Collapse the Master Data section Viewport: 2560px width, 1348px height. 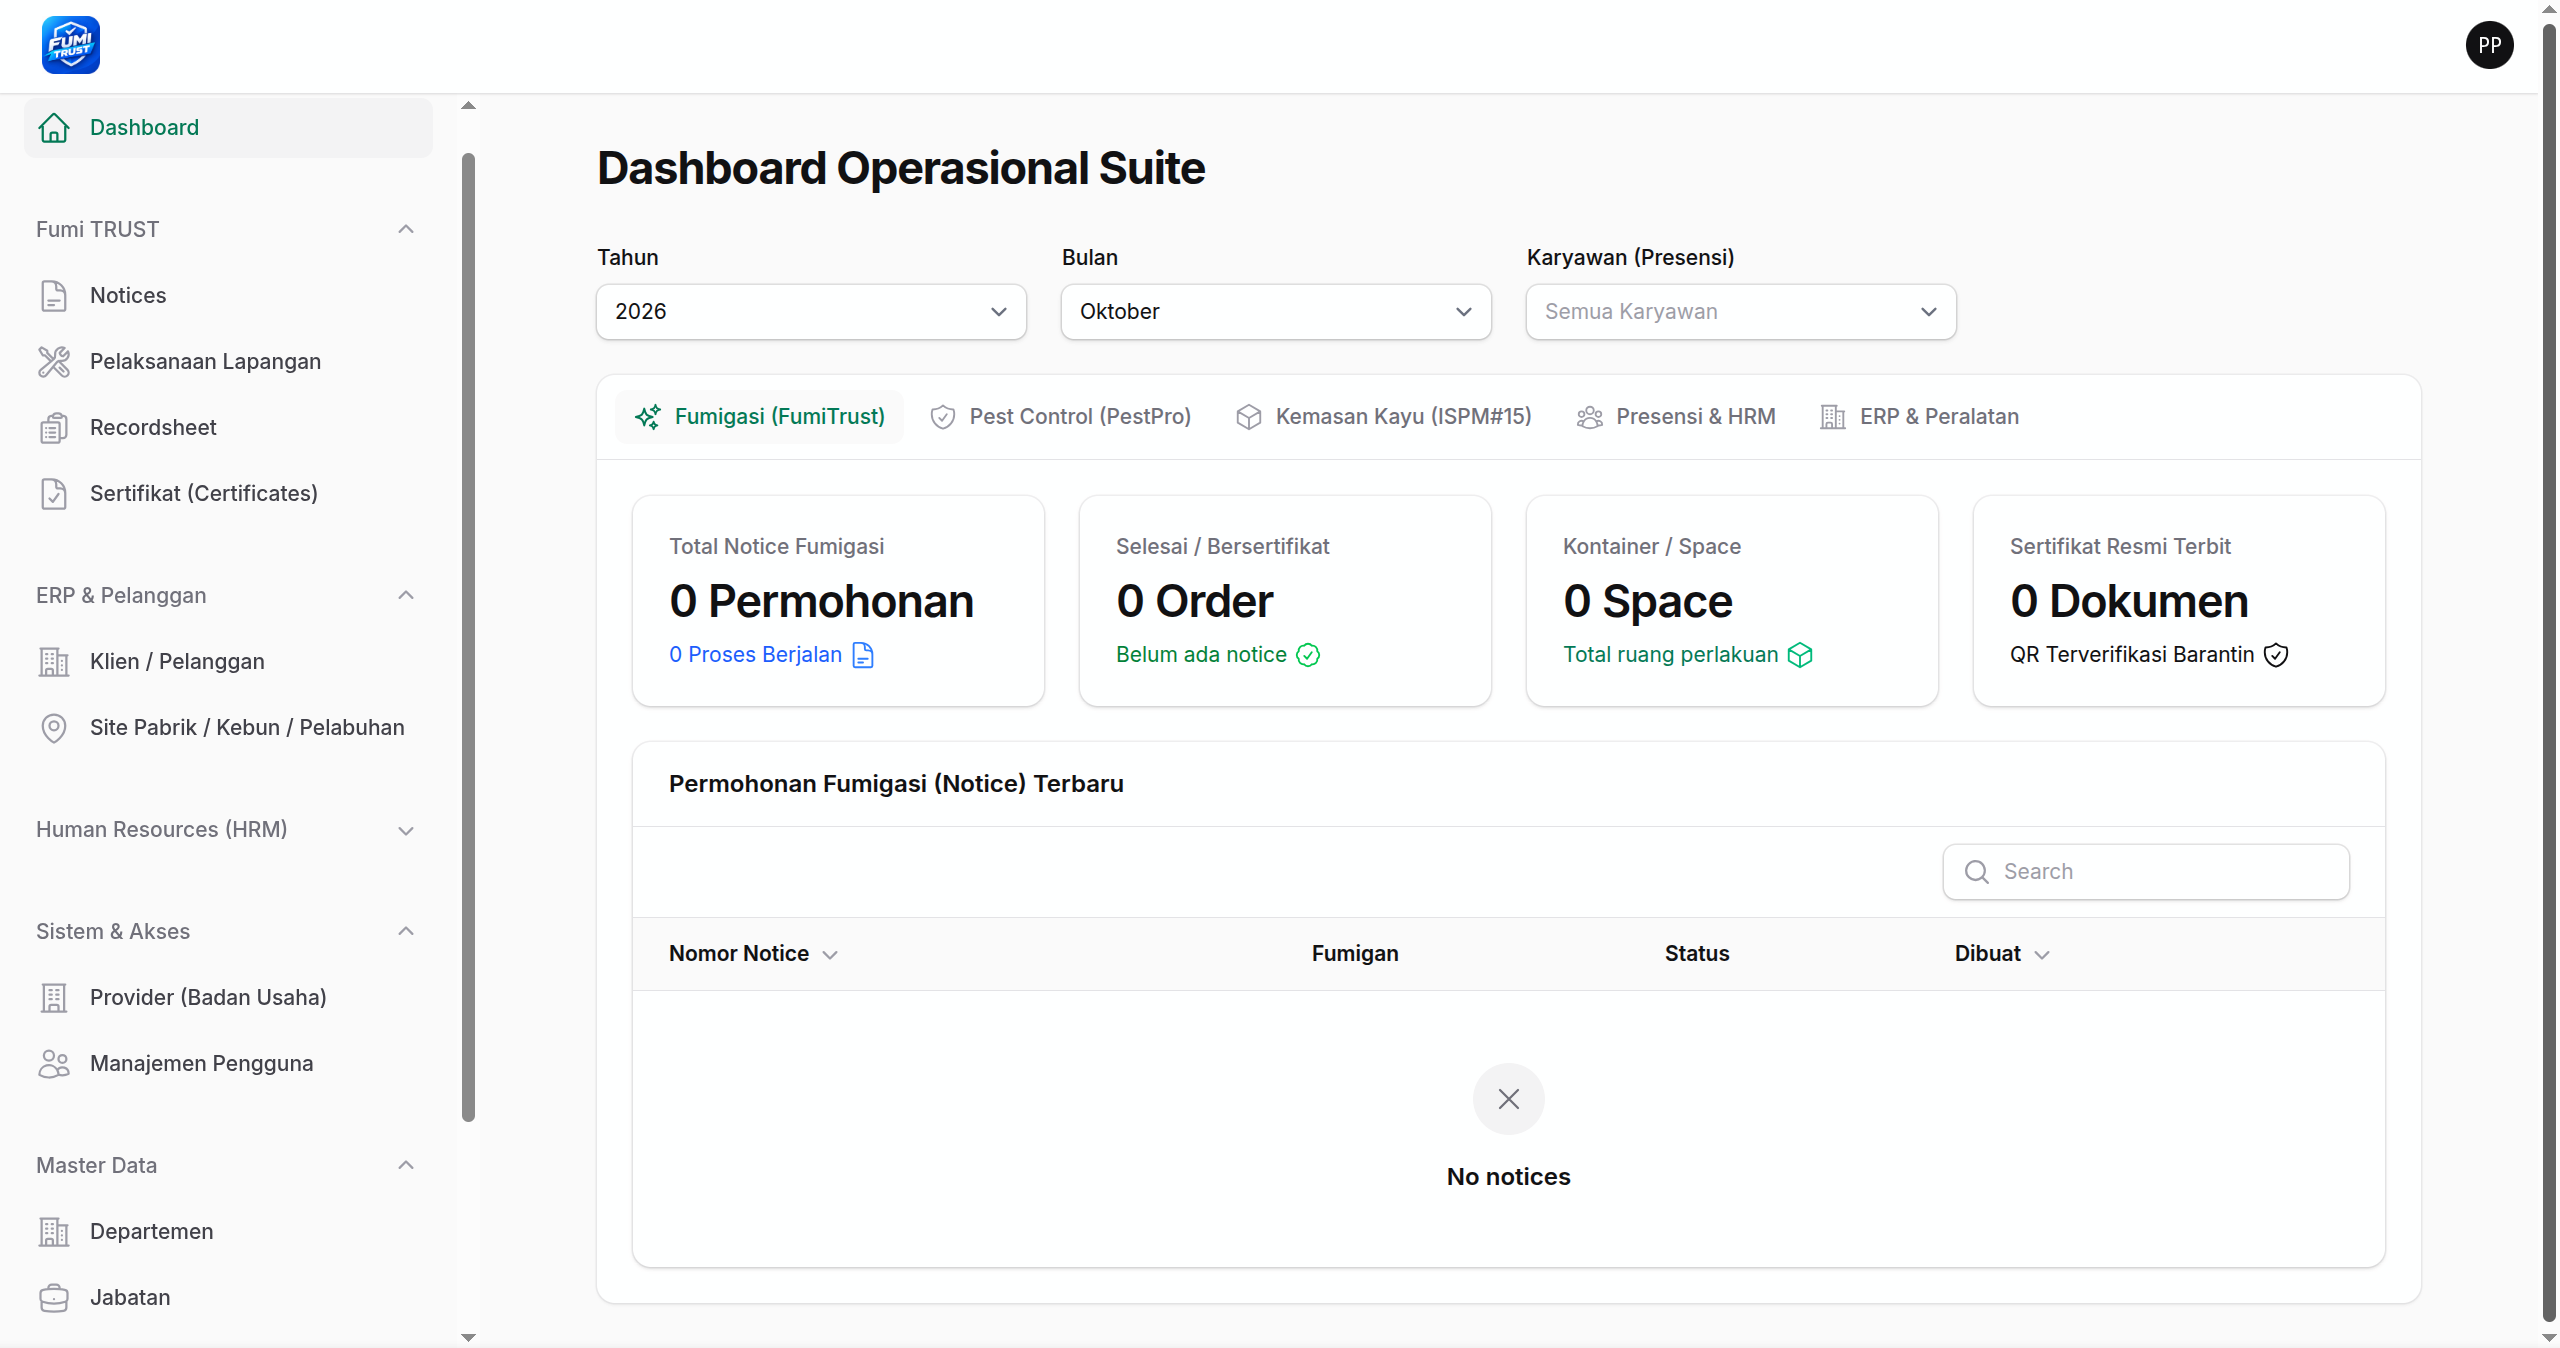(406, 1166)
